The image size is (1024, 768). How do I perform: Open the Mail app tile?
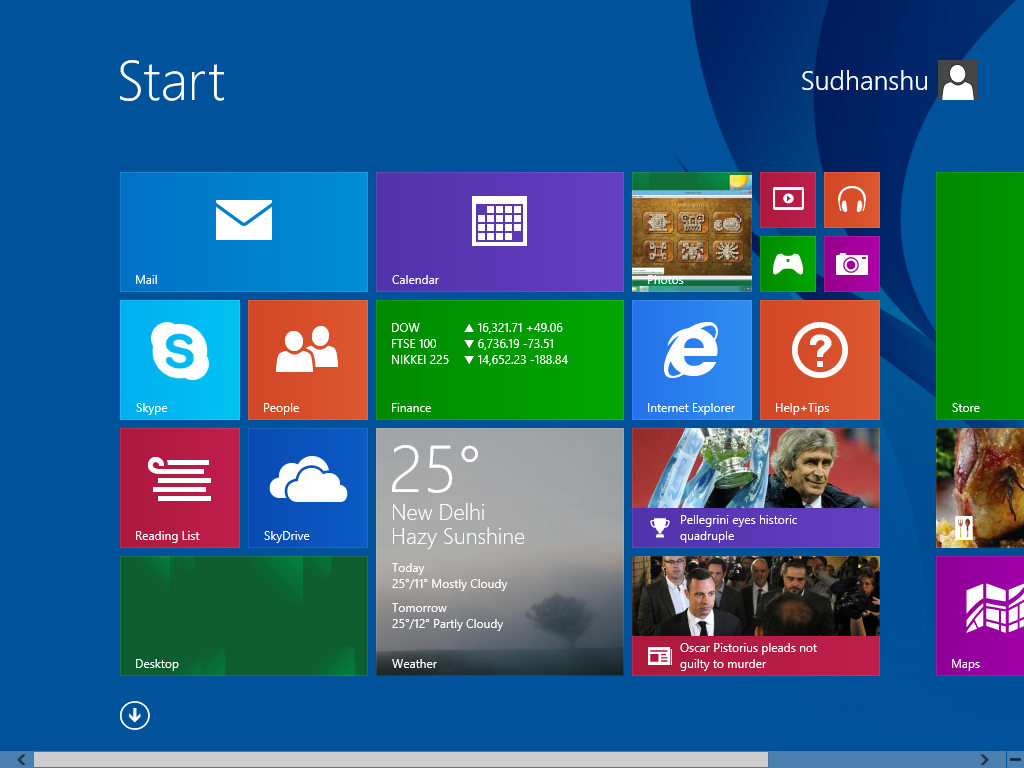(x=243, y=230)
